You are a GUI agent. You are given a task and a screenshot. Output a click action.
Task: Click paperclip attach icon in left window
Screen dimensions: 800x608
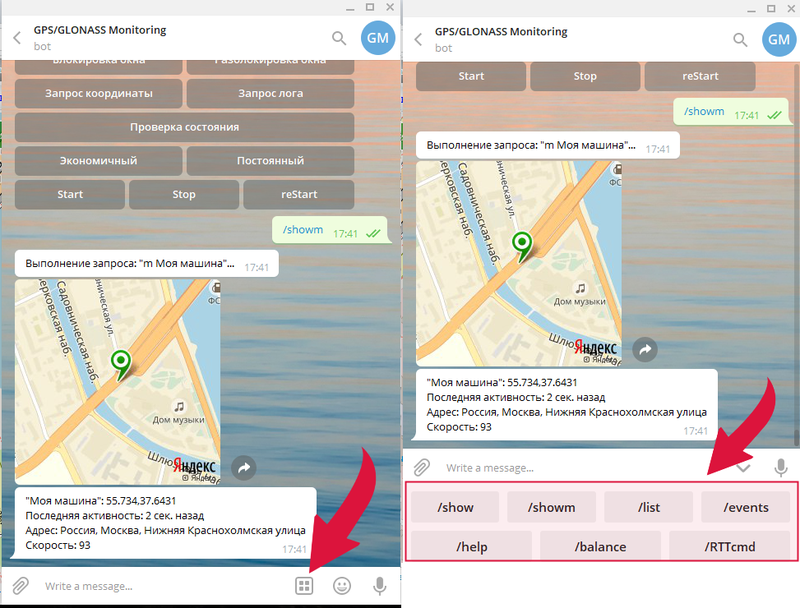click(20, 586)
